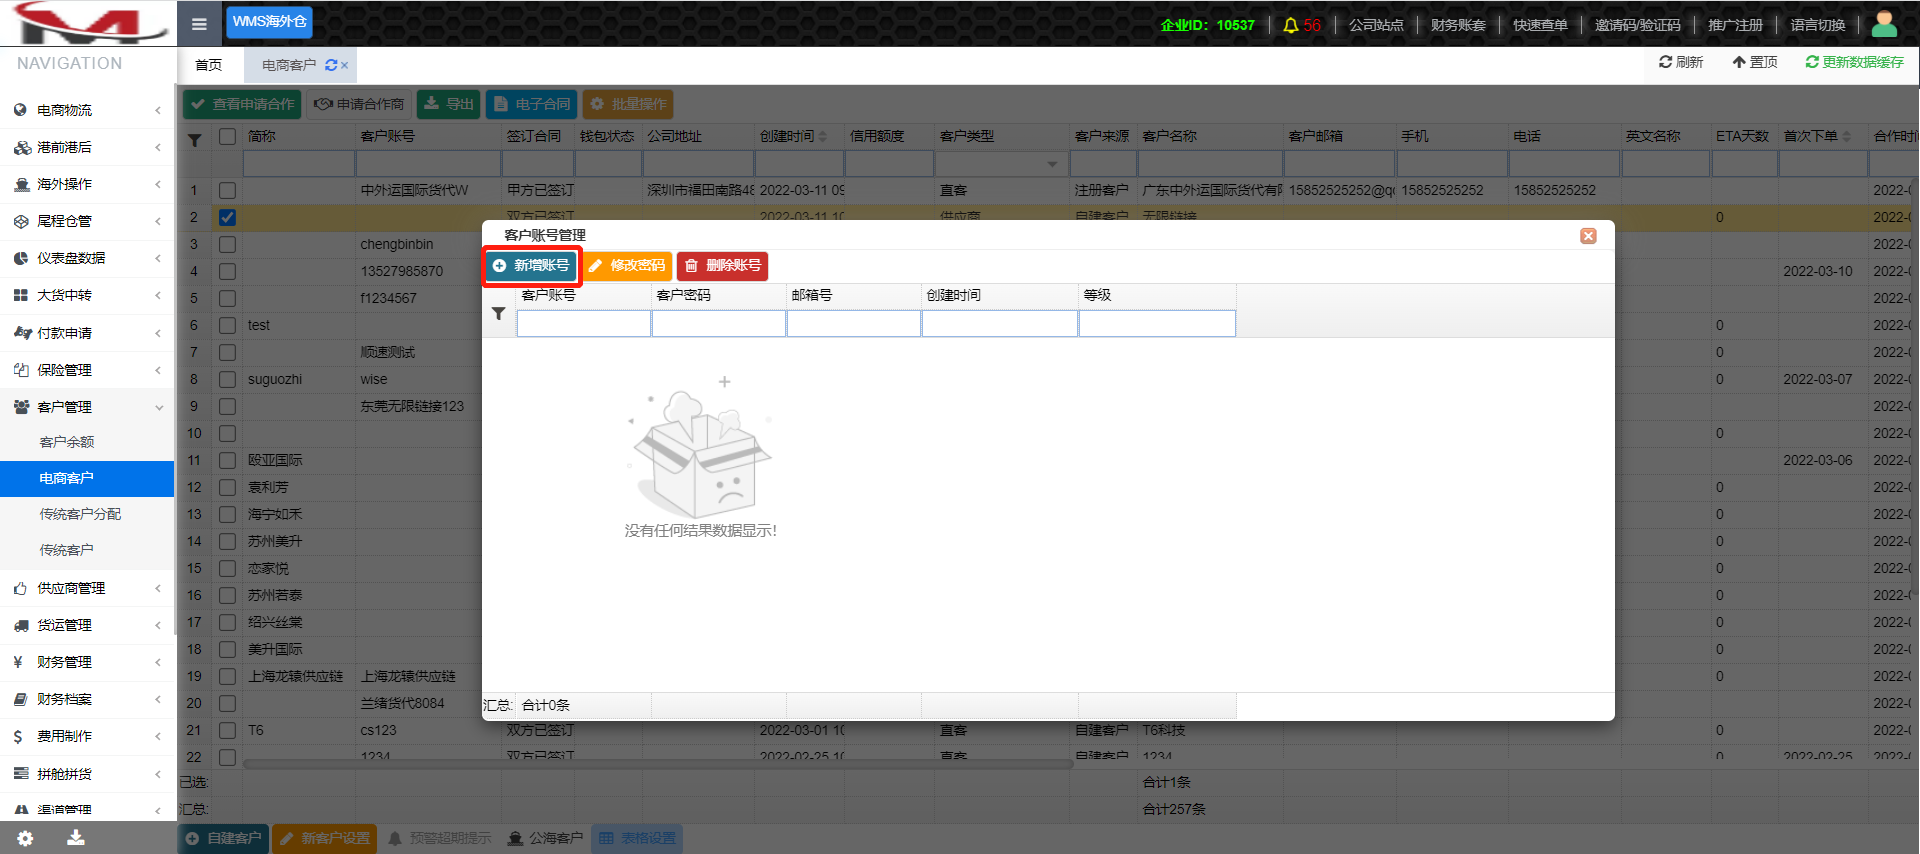This screenshot has height=854, width=1920.
Task: Click the 仪表盘数据 pie chart icon
Action: [20, 258]
